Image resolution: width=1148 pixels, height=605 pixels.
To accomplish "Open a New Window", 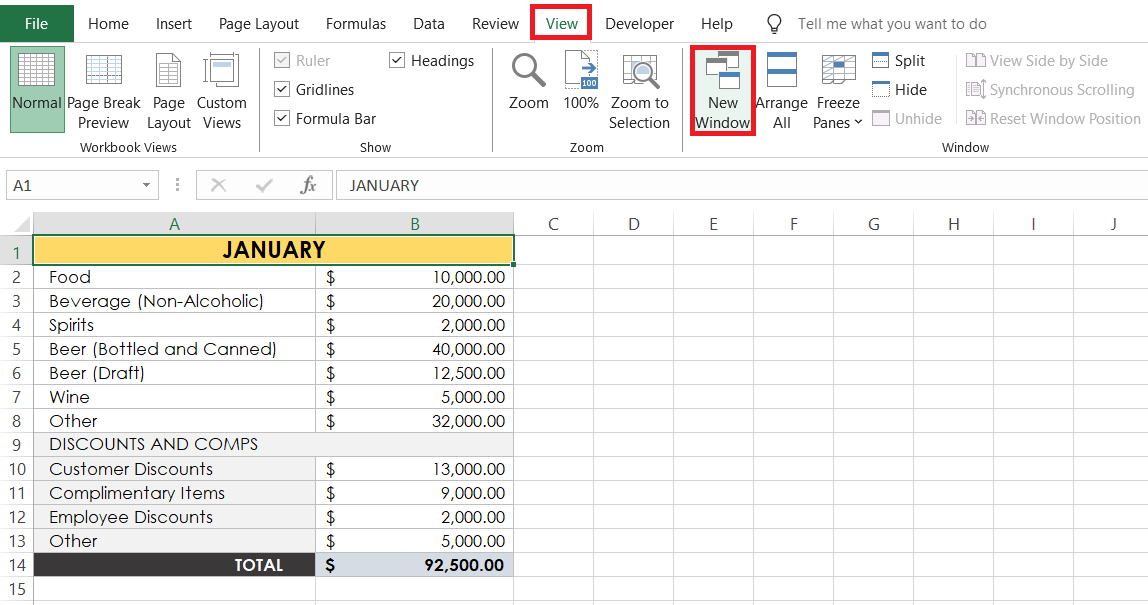I will [723, 91].
